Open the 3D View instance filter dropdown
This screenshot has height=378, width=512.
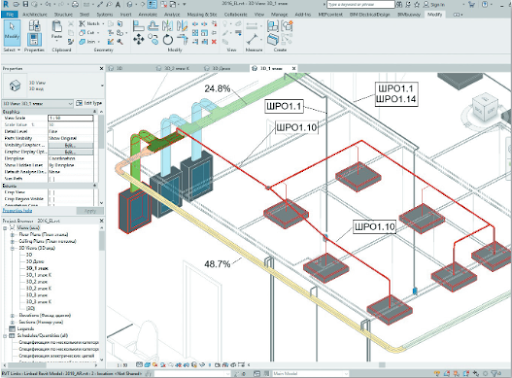(38, 104)
